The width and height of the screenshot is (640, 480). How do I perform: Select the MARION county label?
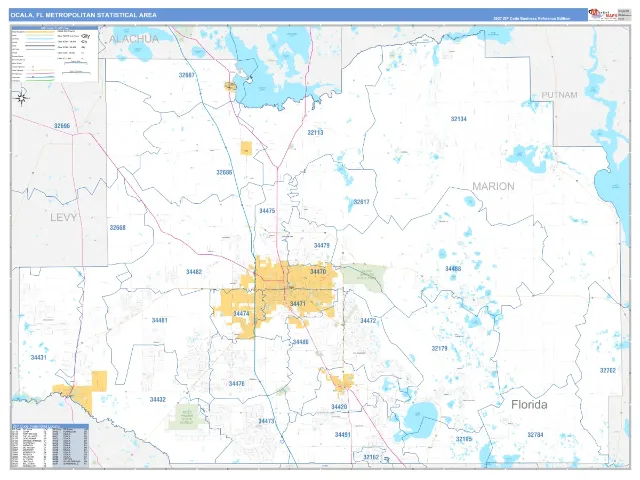(x=493, y=186)
